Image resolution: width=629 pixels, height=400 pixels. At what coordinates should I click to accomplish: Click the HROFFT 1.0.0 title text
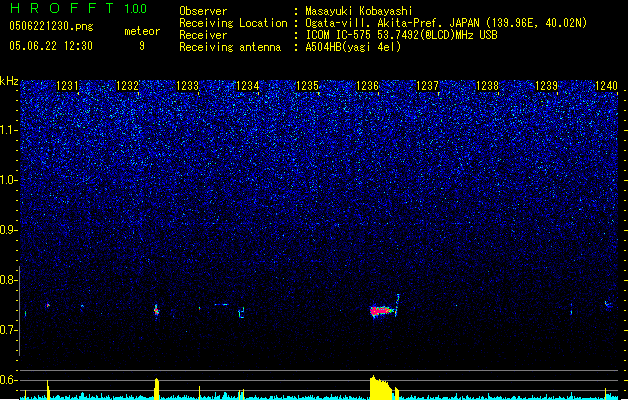pos(78,8)
